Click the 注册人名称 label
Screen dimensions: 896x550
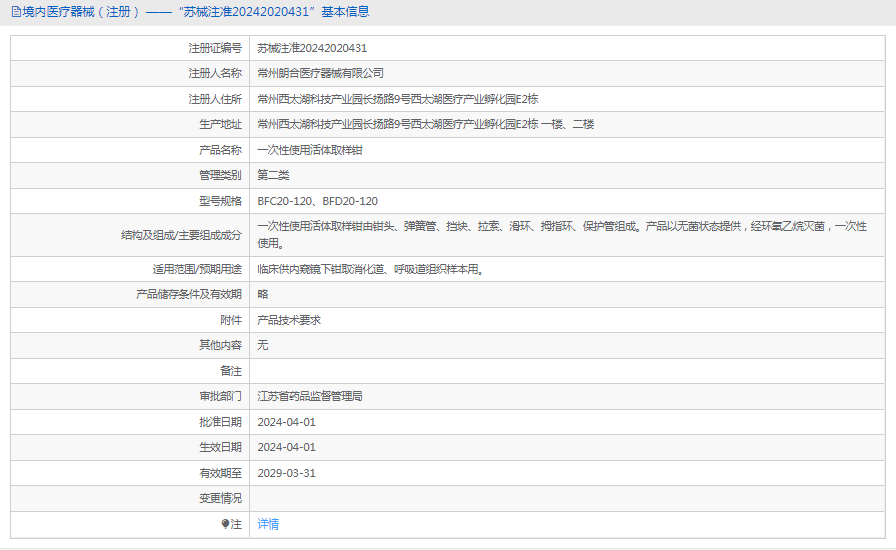click(x=215, y=73)
